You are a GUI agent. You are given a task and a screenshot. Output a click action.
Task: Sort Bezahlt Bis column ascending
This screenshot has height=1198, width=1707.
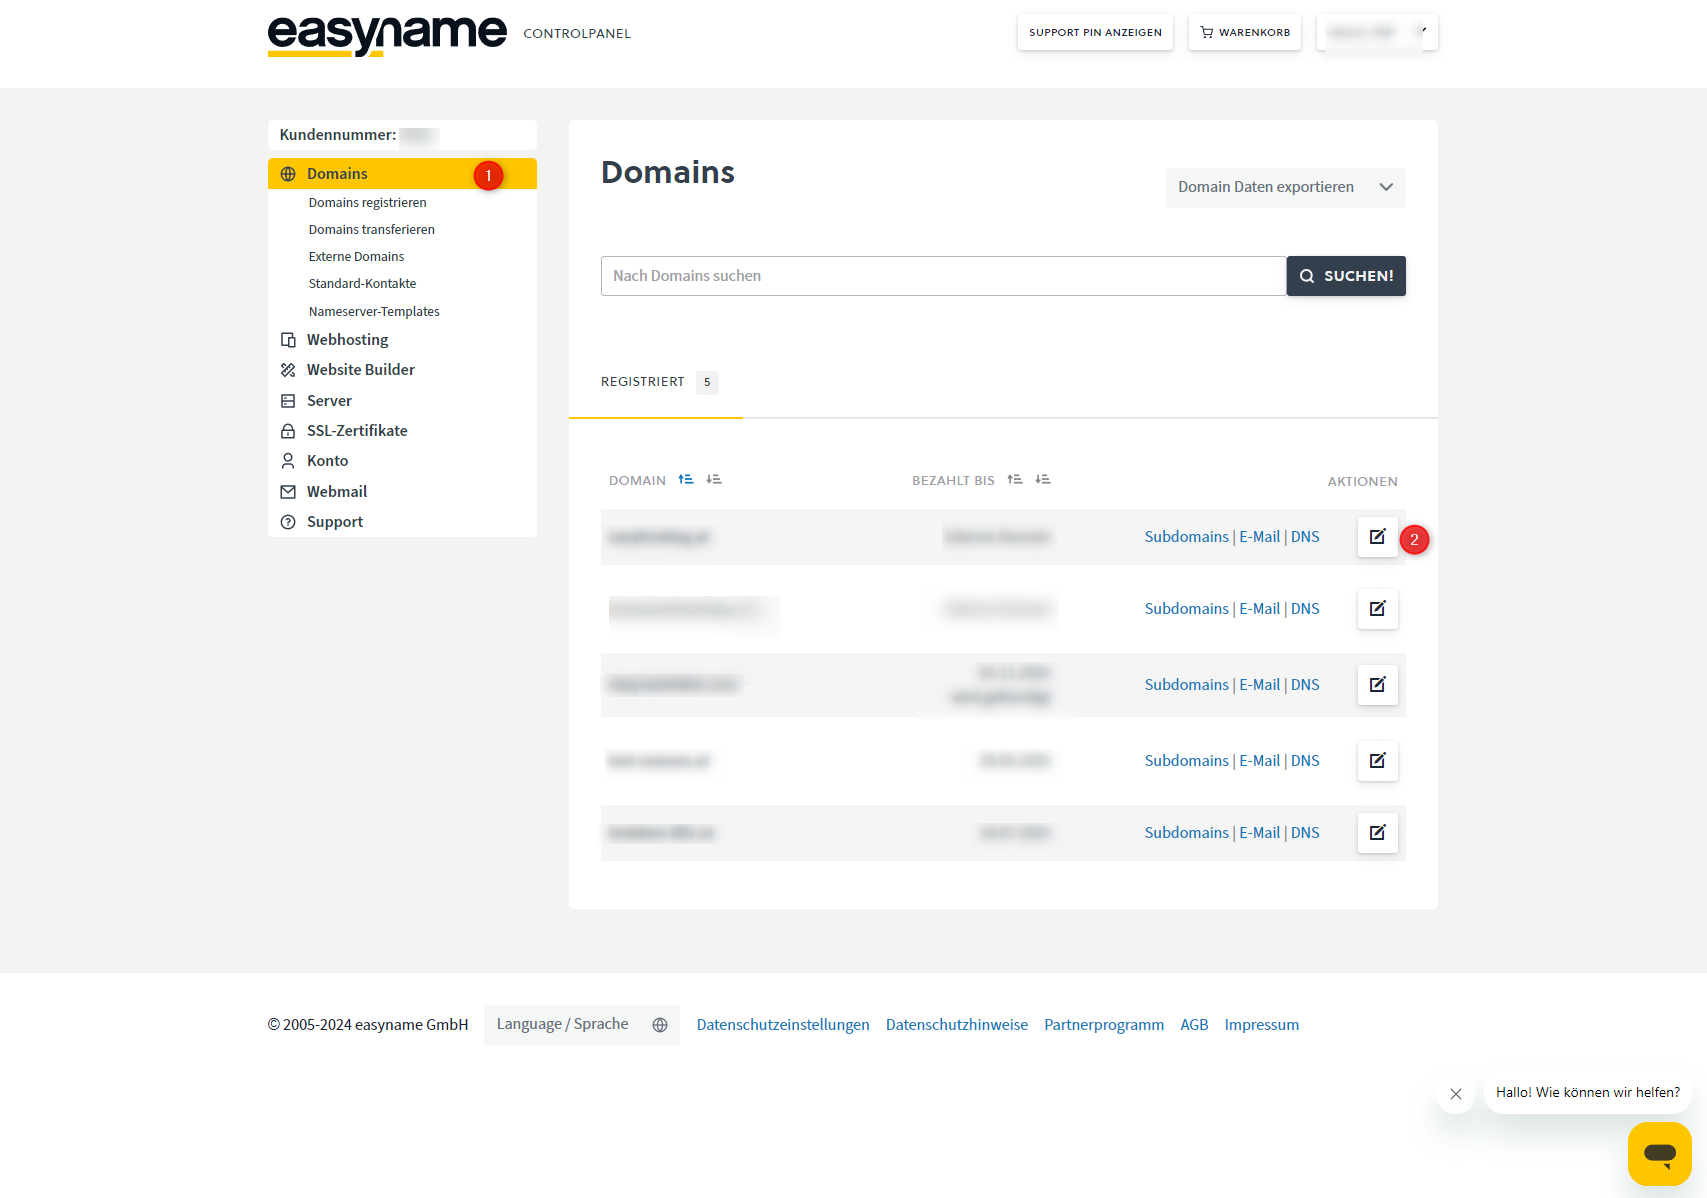tap(1015, 480)
